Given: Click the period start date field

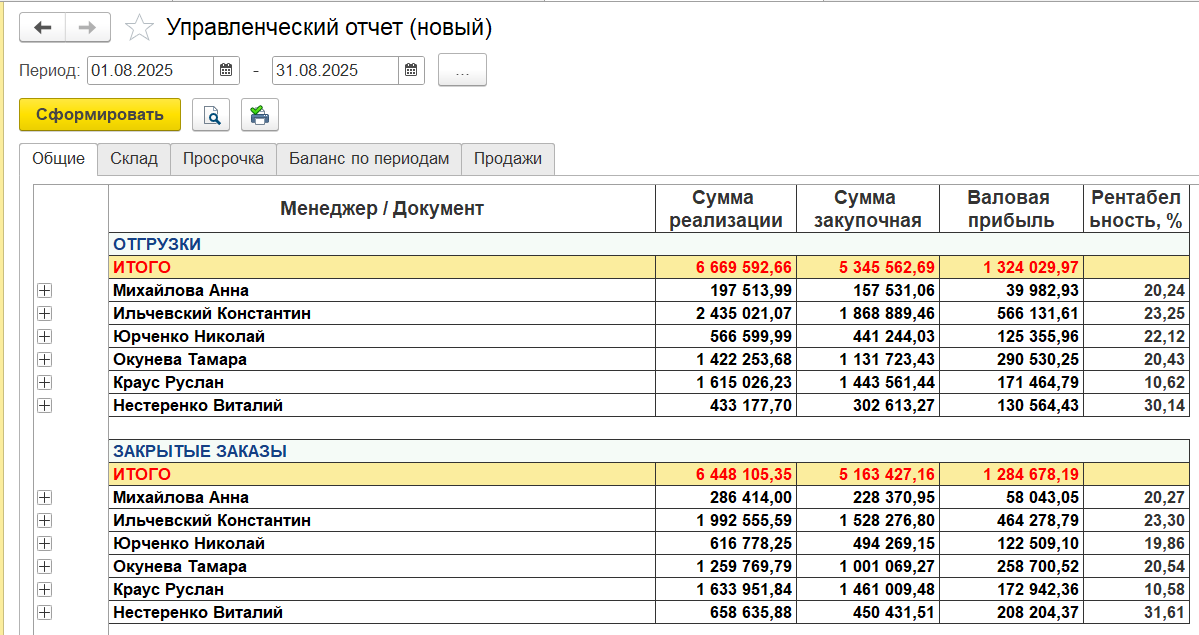Looking at the screenshot, I should point(150,70).
